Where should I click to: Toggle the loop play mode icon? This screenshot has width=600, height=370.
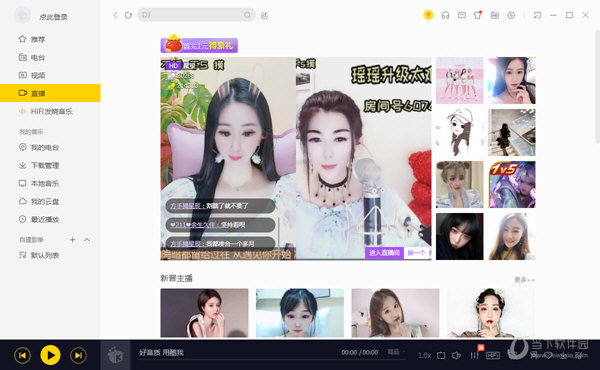[x=441, y=355]
